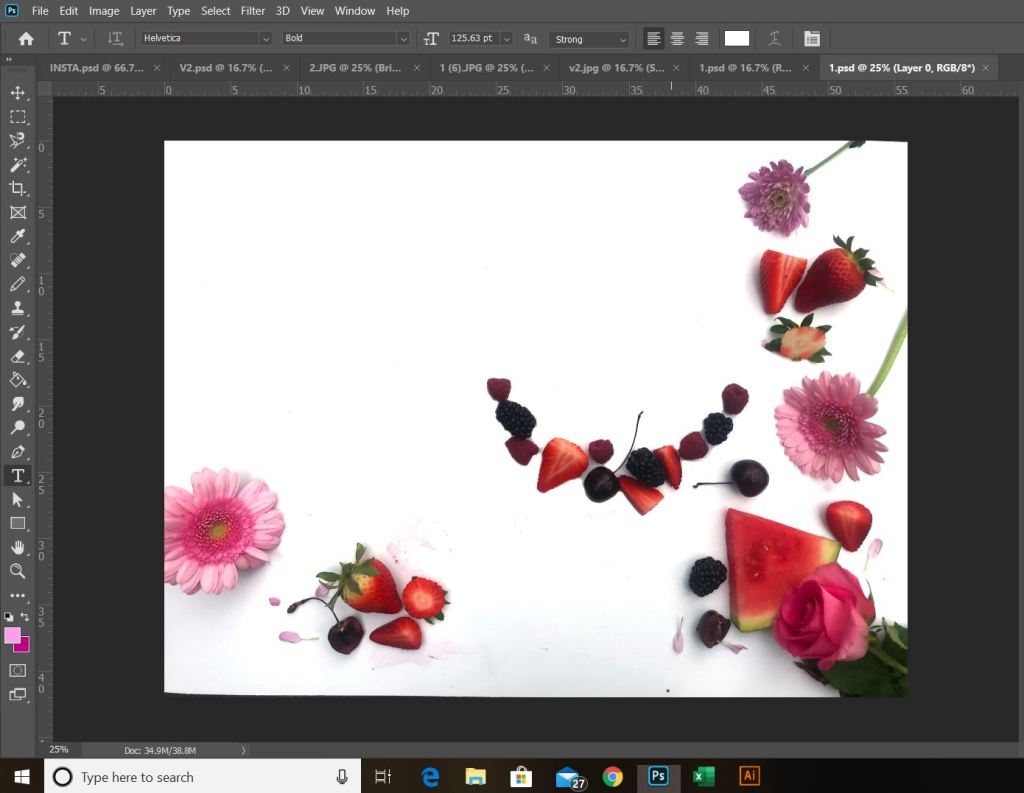Select the Move tool
Viewport: 1024px width, 793px height.
click(x=17, y=93)
